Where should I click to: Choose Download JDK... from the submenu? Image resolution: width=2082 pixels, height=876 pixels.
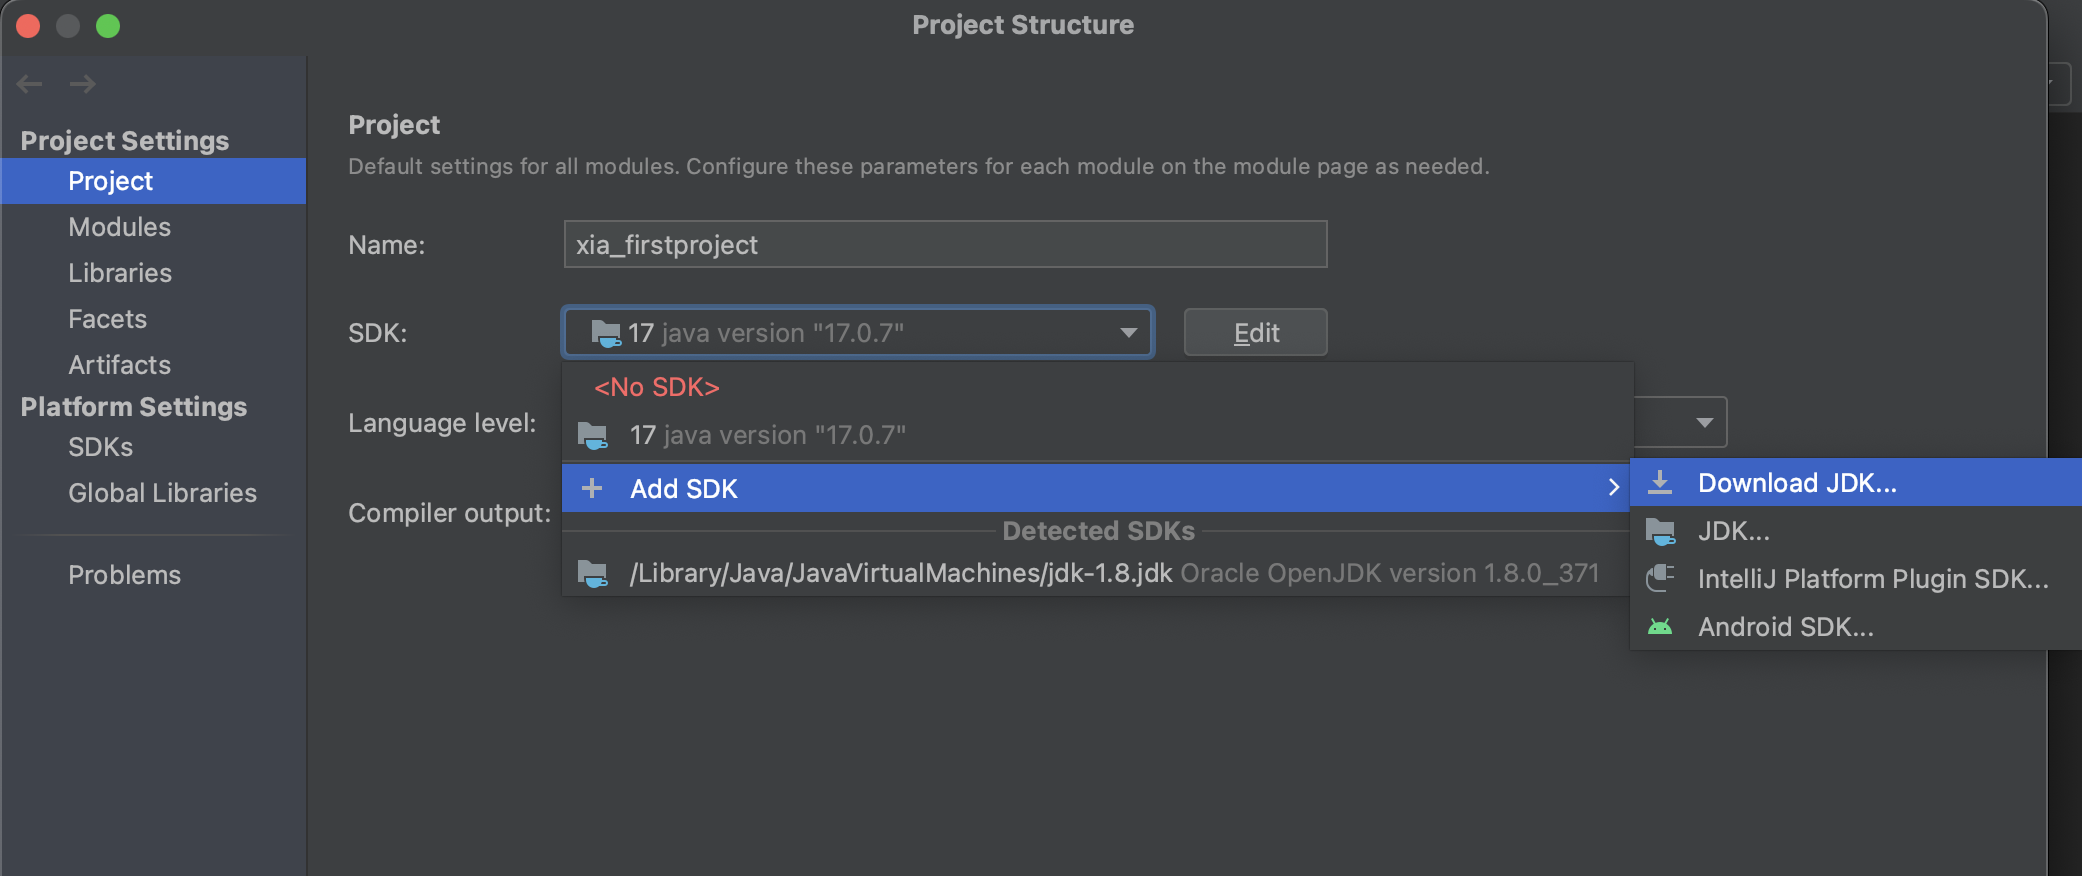1856,483
